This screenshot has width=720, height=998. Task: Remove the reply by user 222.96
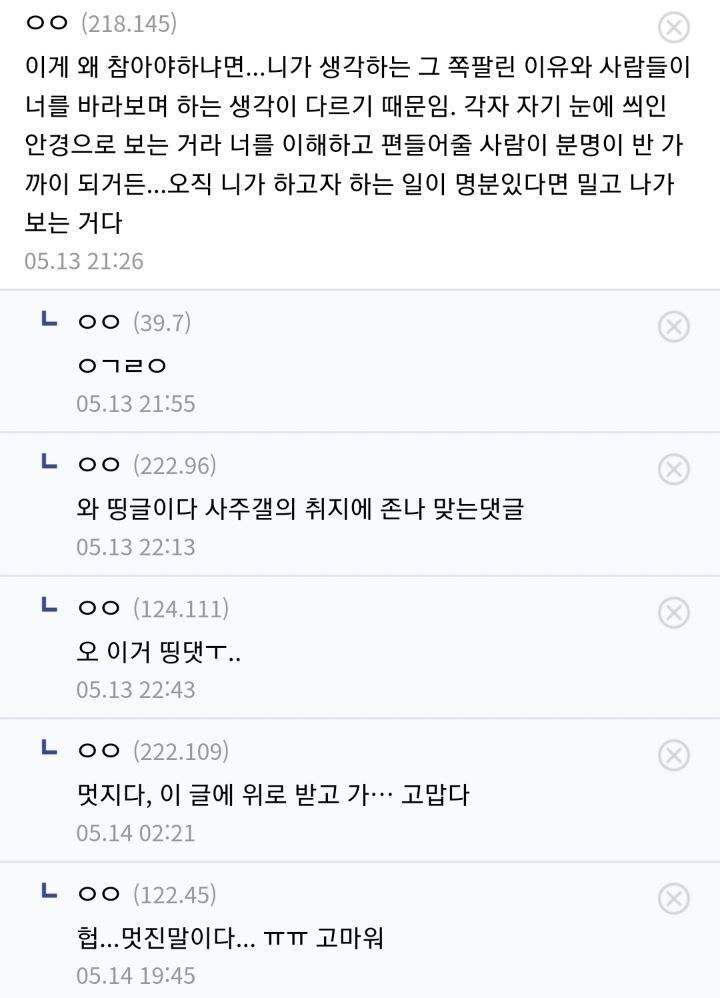(x=675, y=469)
